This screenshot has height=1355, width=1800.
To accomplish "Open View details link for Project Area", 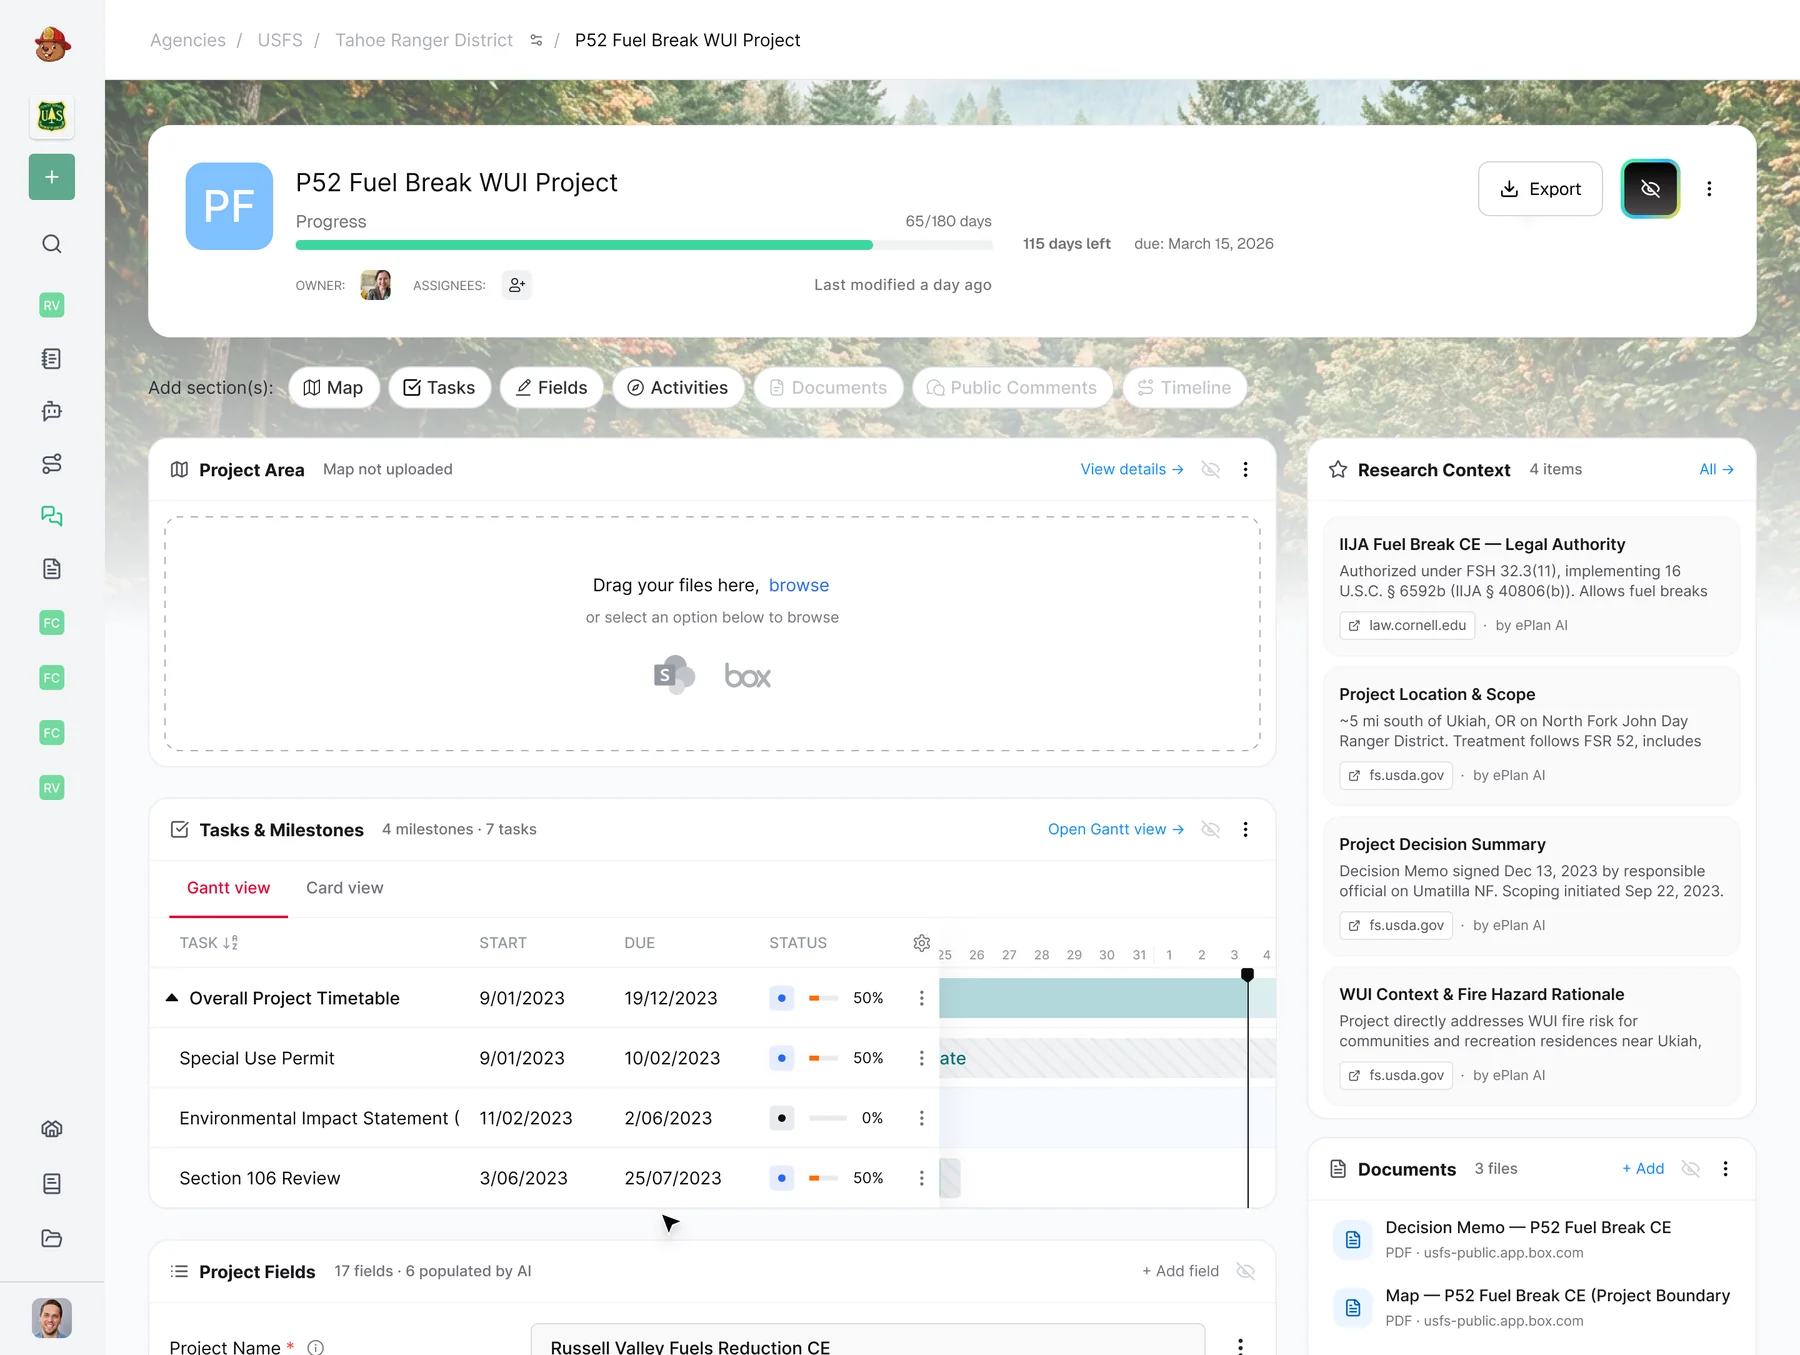I will click(1132, 469).
